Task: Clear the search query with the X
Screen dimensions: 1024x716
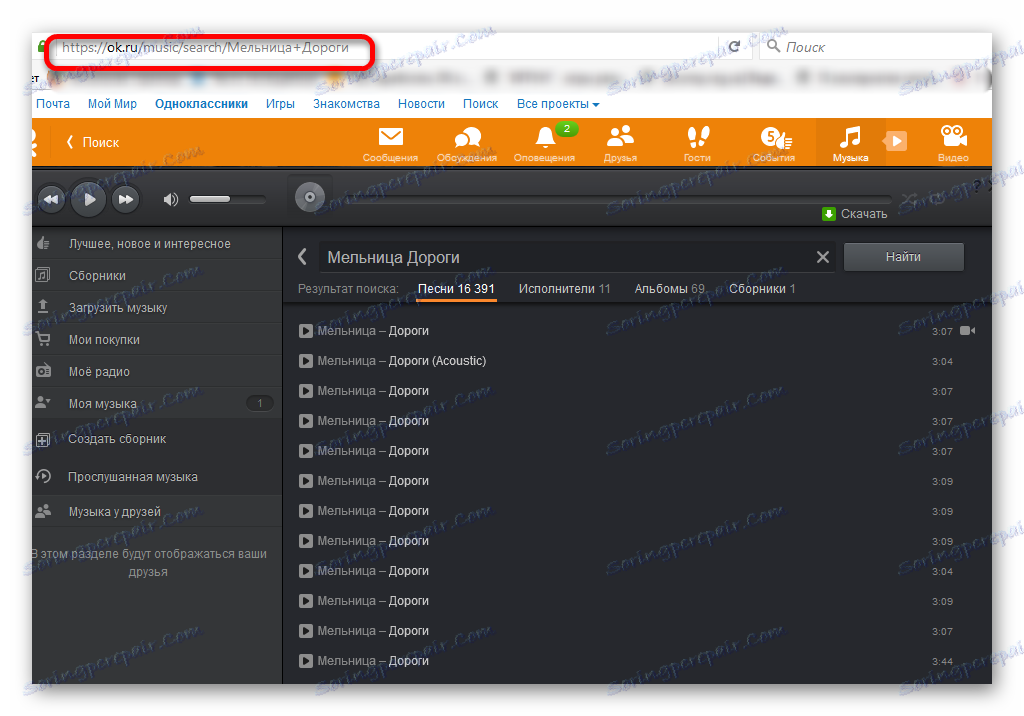Action: pyautogui.click(x=823, y=257)
